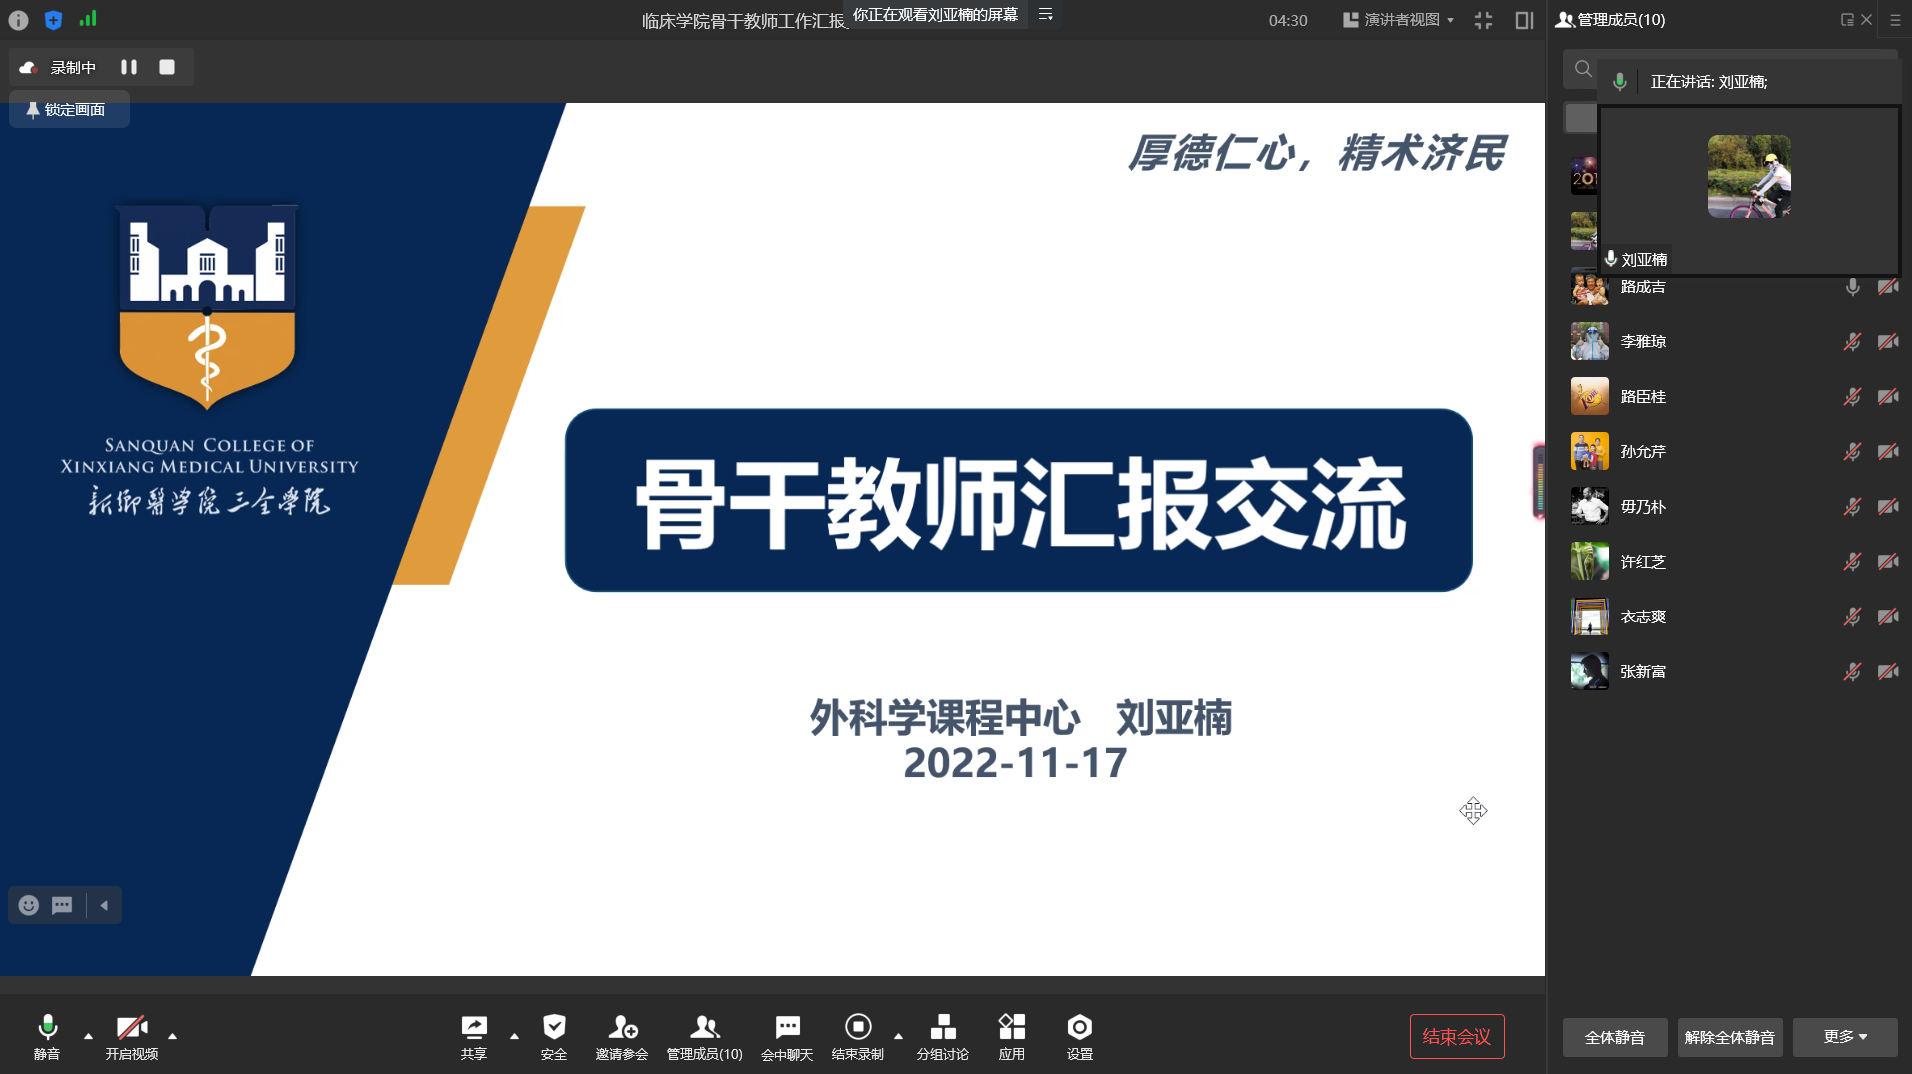The height and width of the screenshot is (1074, 1912).
Task: Click the member search field
Action: tap(1583, 69)
